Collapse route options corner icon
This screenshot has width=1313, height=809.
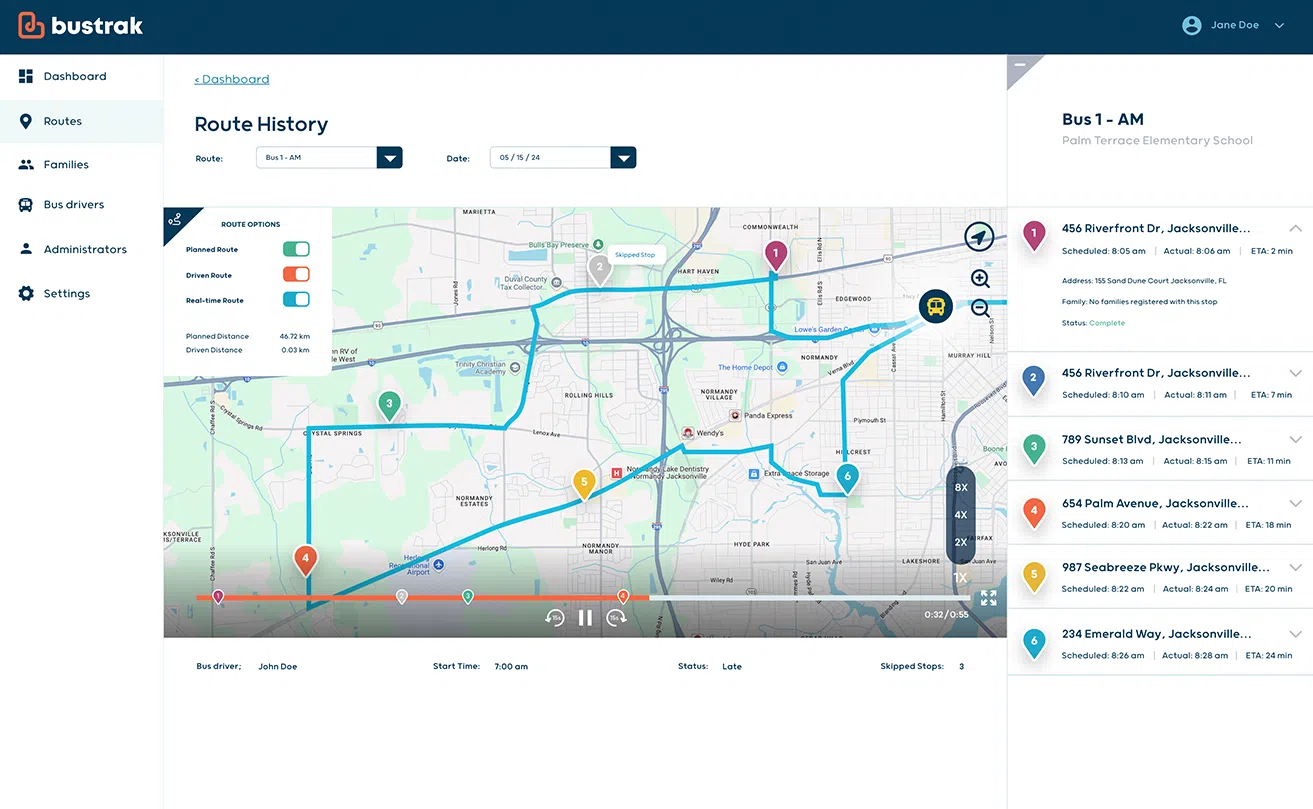(176, 220)
